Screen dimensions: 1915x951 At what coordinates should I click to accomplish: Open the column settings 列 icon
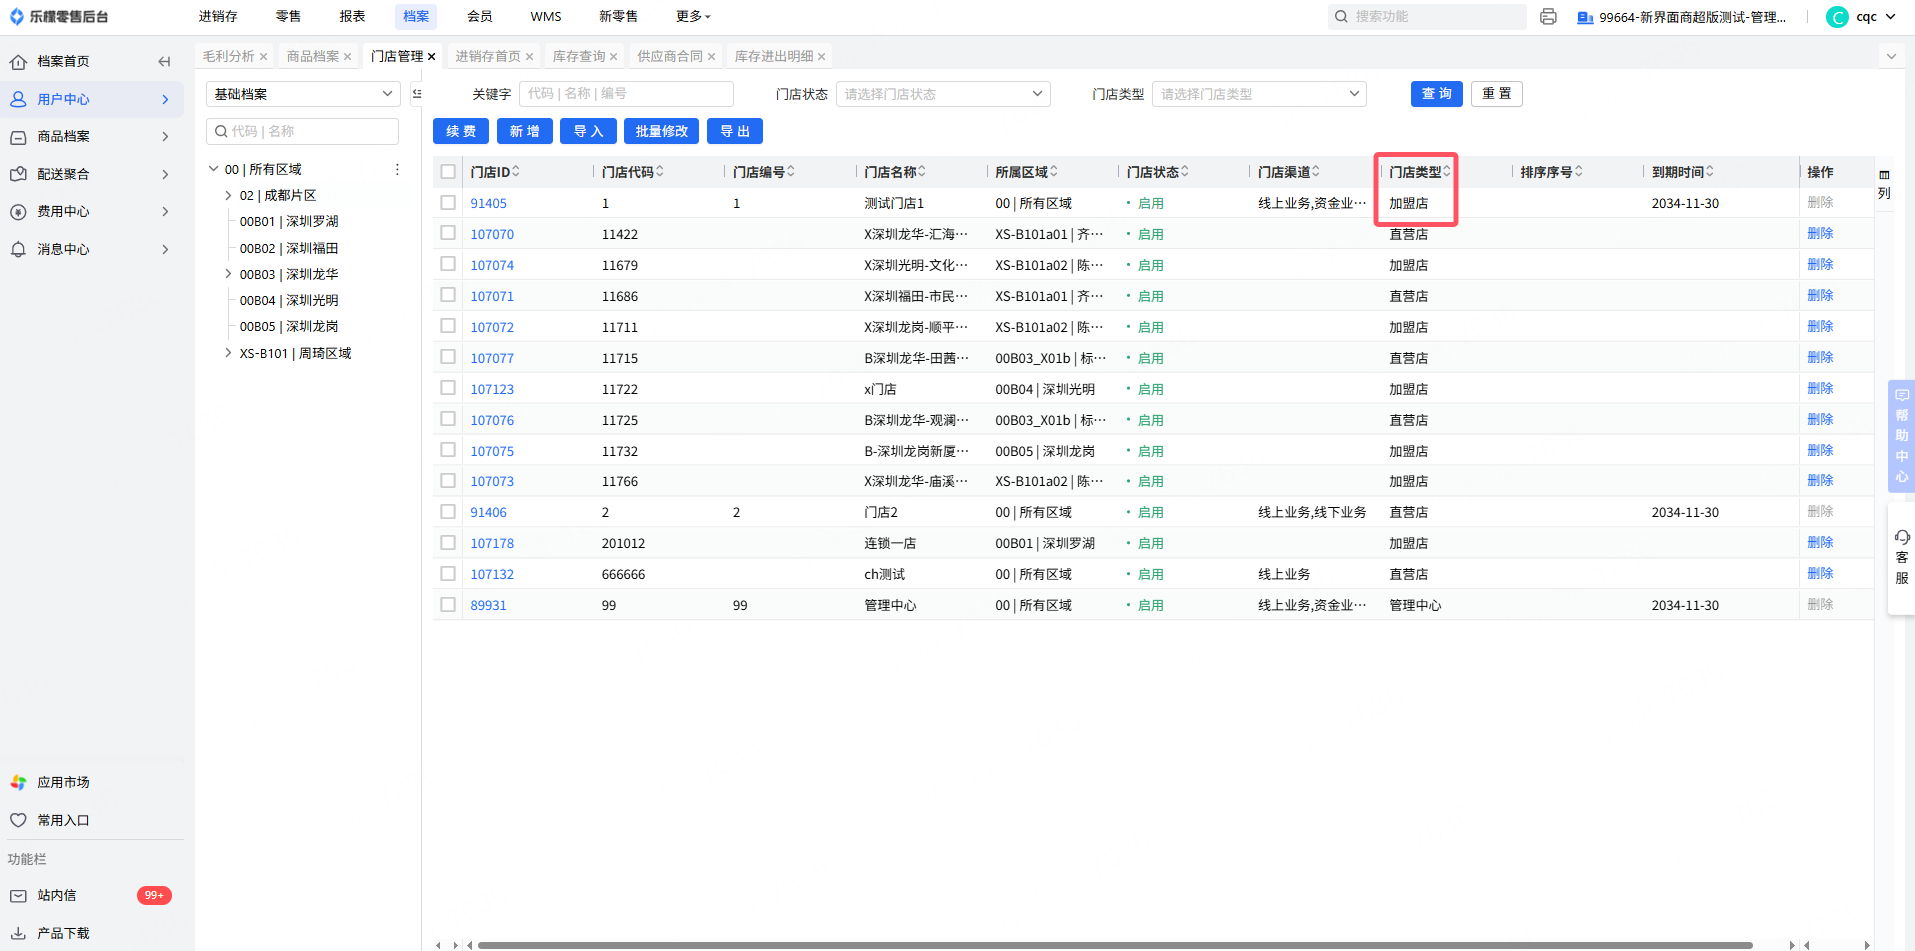coord(1884,184)
